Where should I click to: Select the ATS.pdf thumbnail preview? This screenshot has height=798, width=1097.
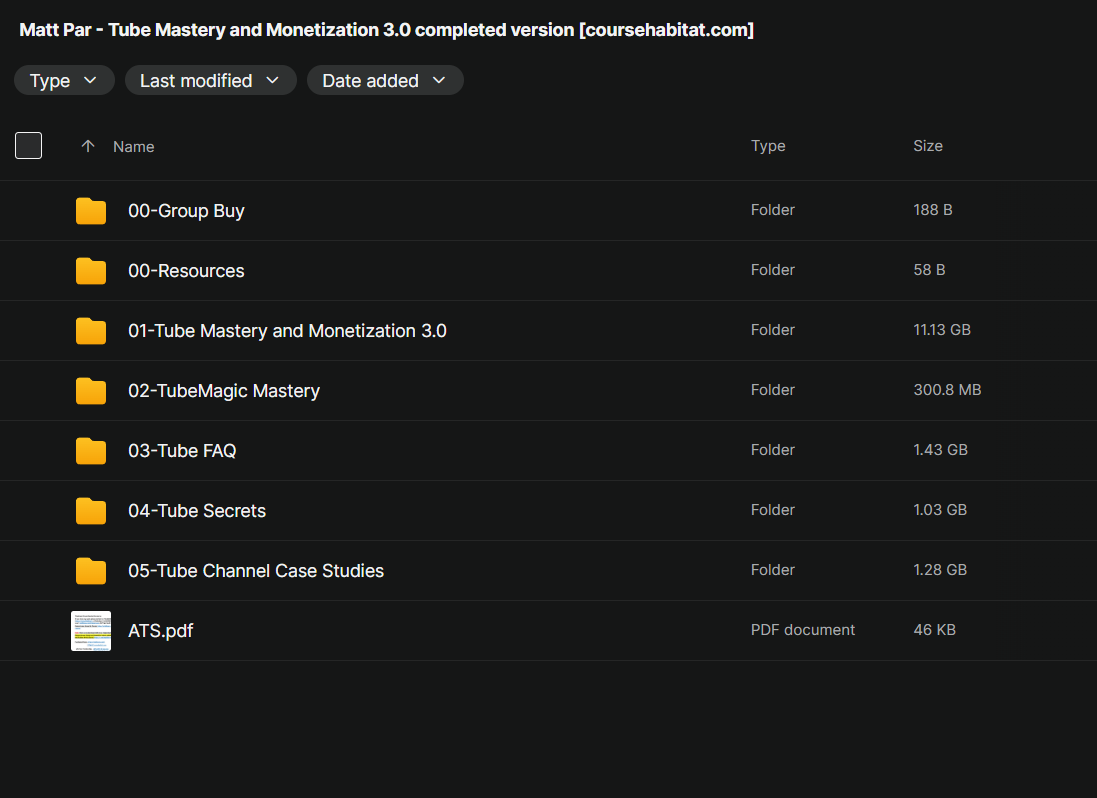(91, 631)
